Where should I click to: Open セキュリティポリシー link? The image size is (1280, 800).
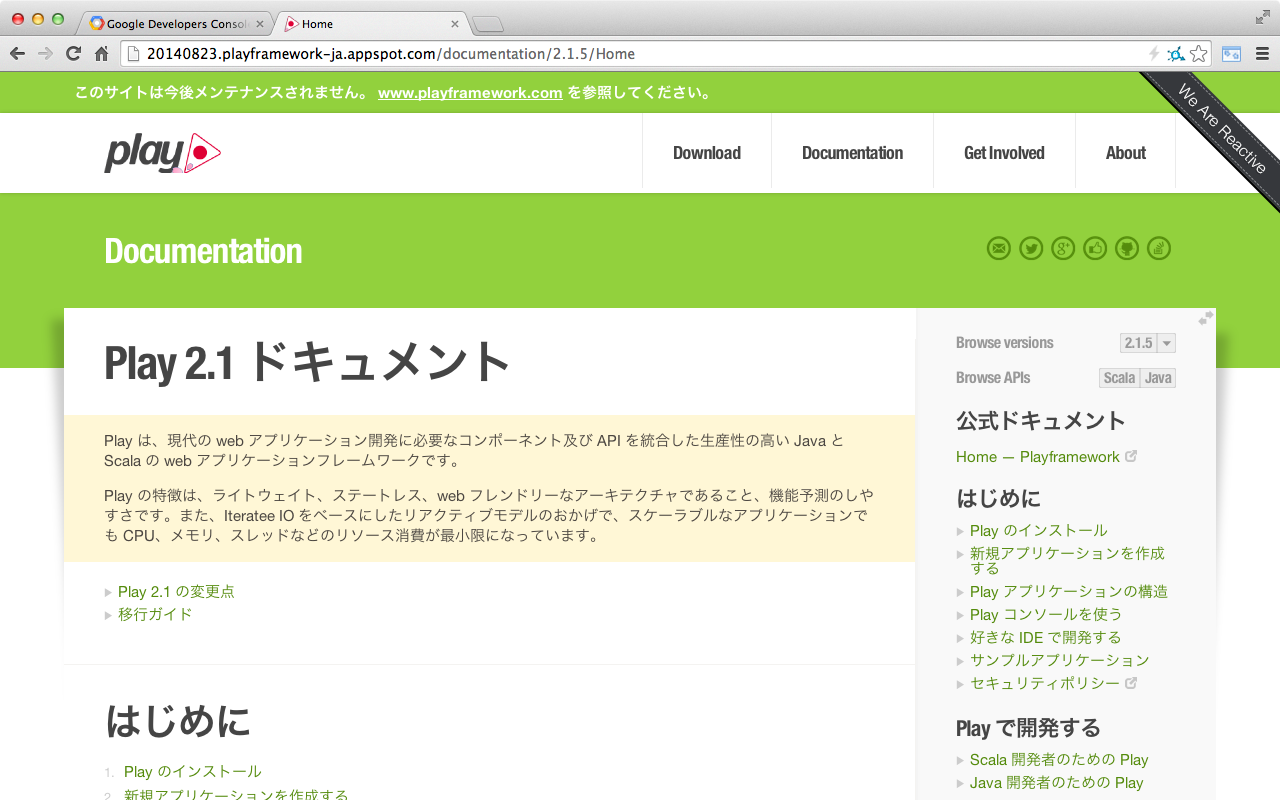[1045, 683]
